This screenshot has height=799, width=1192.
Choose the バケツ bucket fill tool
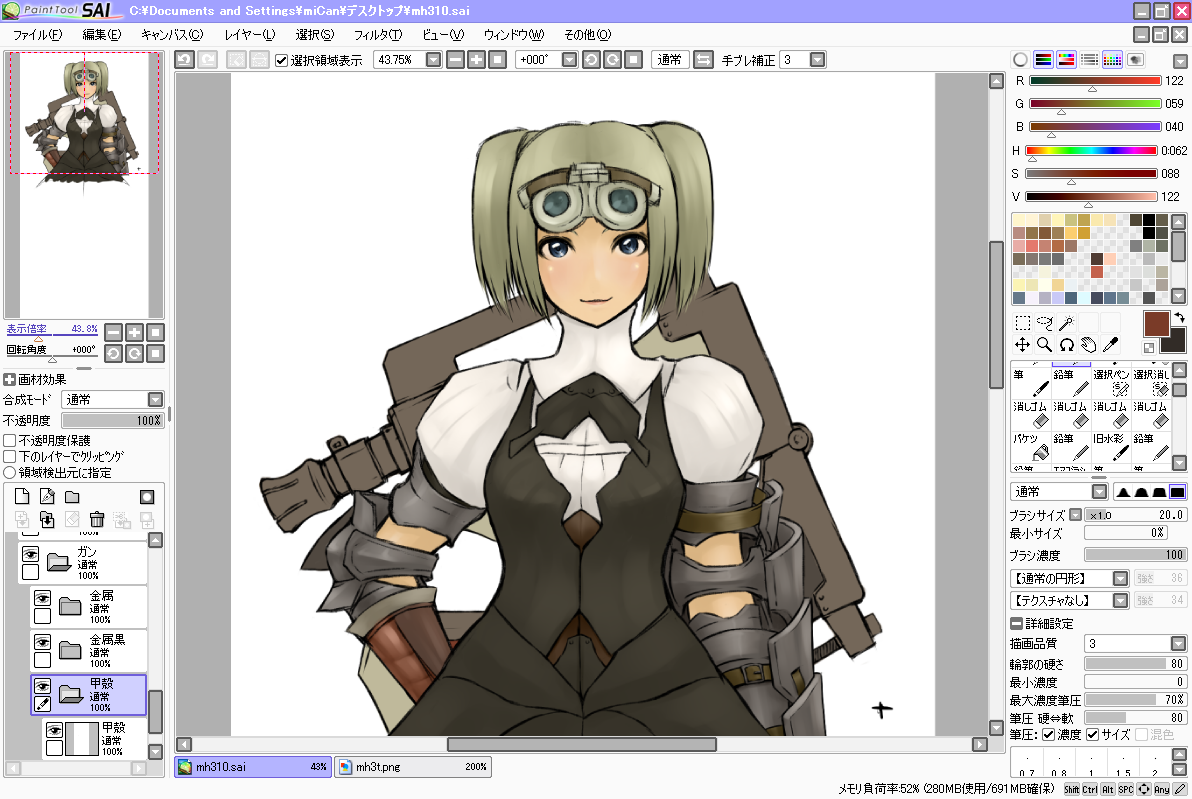click(1031, 447)
